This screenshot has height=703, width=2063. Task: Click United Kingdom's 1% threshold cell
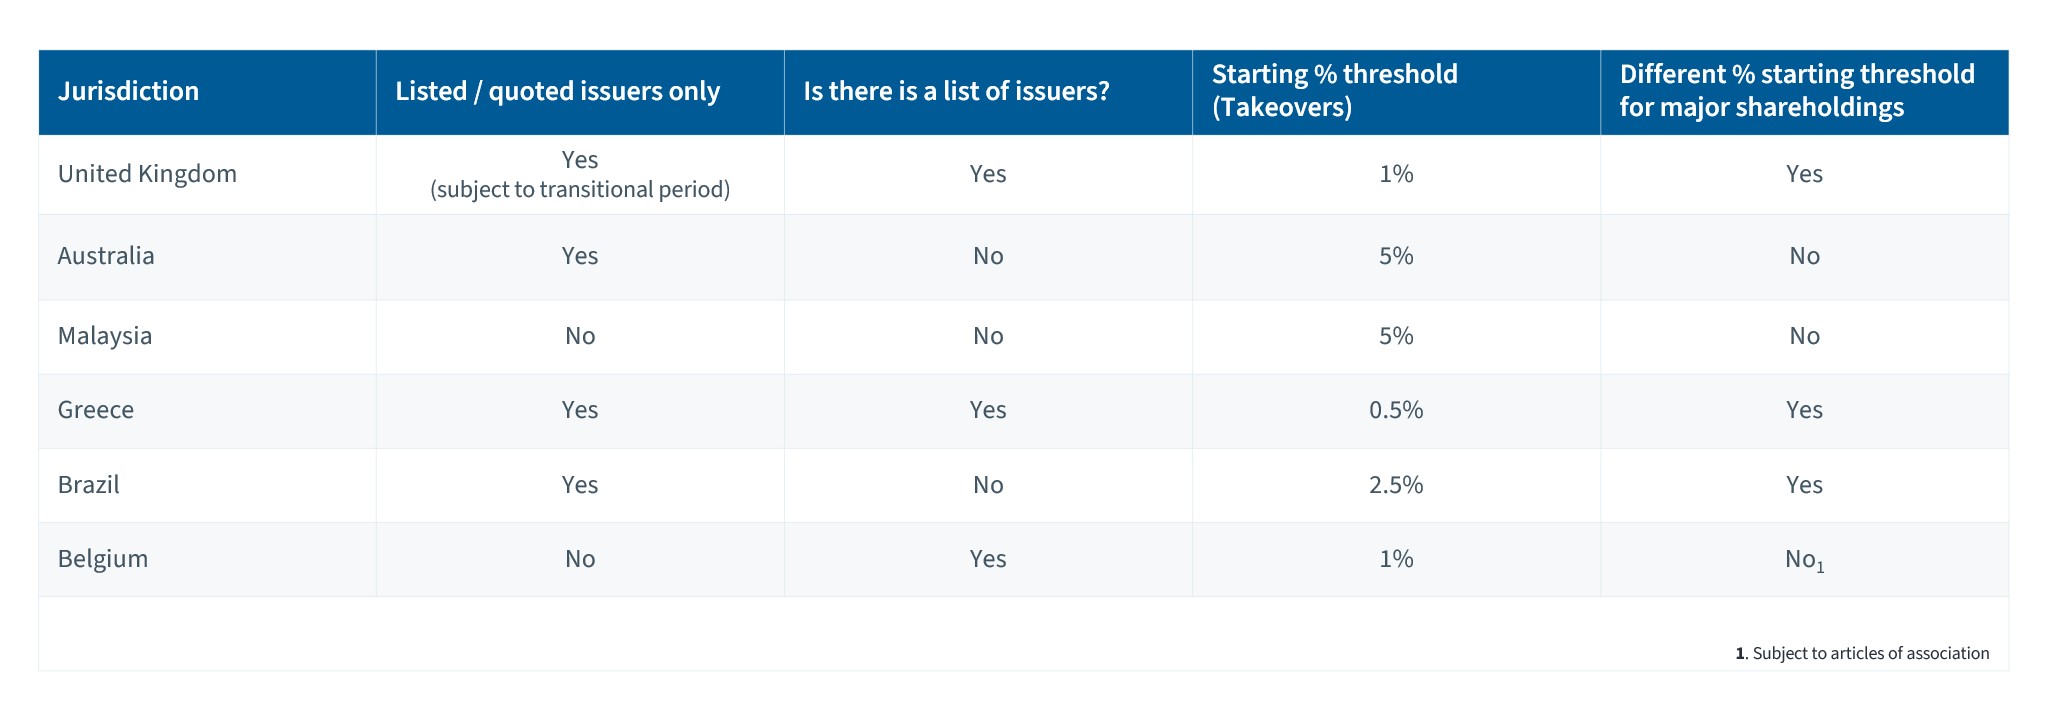tap(1396, 174)
